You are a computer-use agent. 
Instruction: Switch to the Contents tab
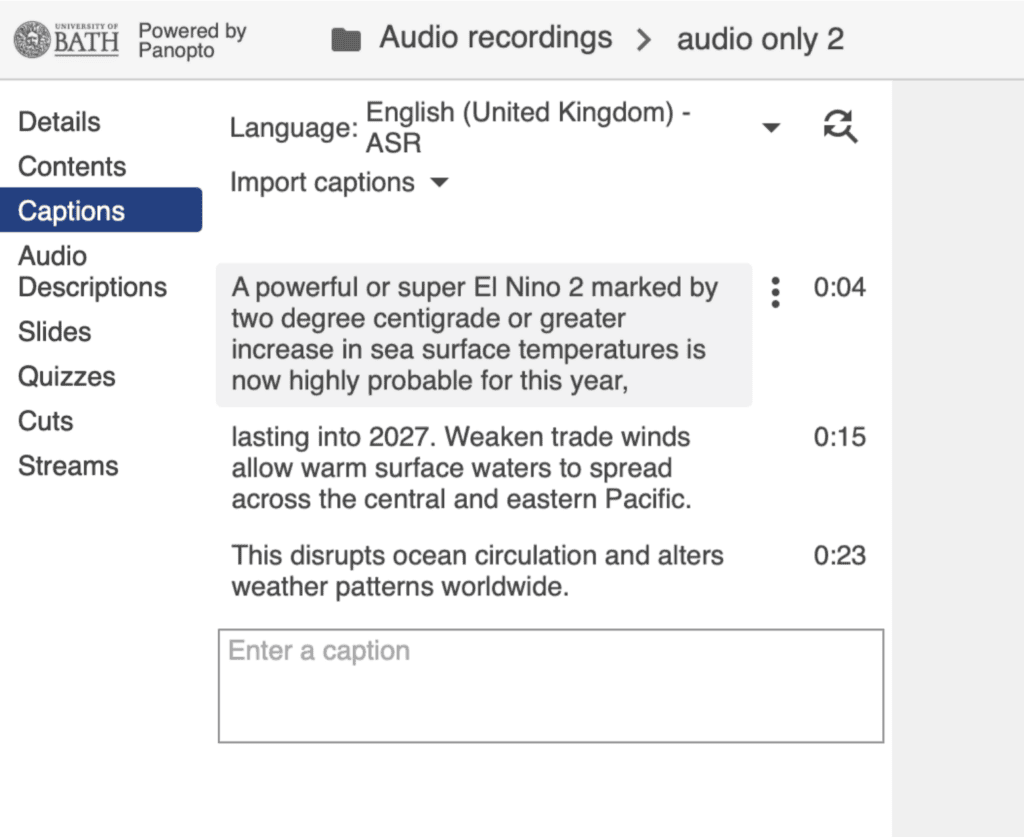pyautogui.click(x=72, y=166)
